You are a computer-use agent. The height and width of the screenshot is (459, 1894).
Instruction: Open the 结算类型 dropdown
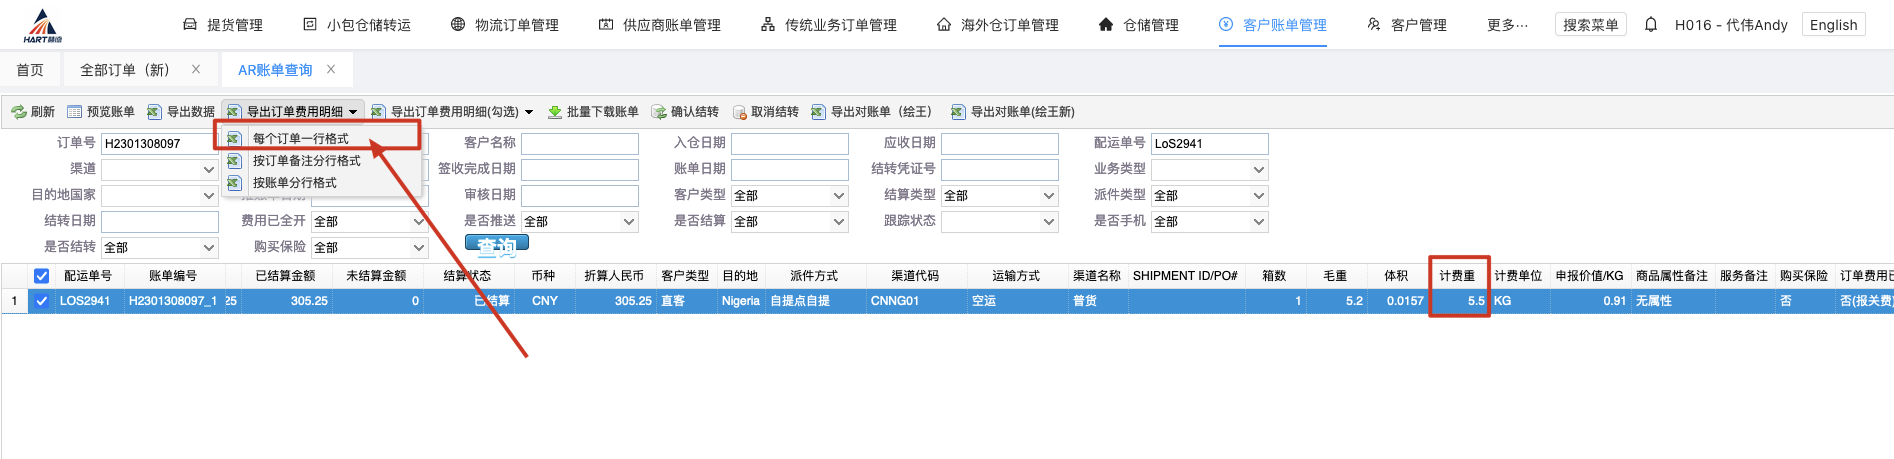click(999, 196)
